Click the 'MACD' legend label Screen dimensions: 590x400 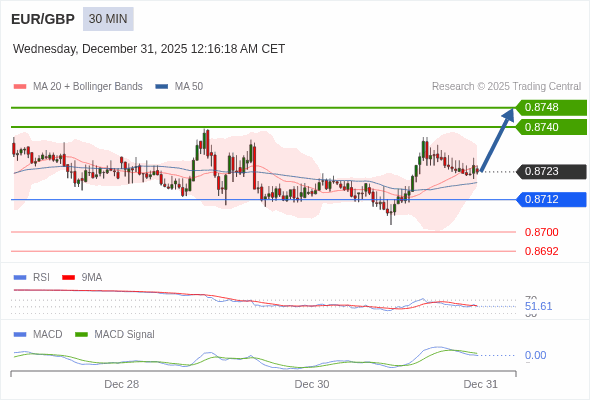click(x=48, y=335)
